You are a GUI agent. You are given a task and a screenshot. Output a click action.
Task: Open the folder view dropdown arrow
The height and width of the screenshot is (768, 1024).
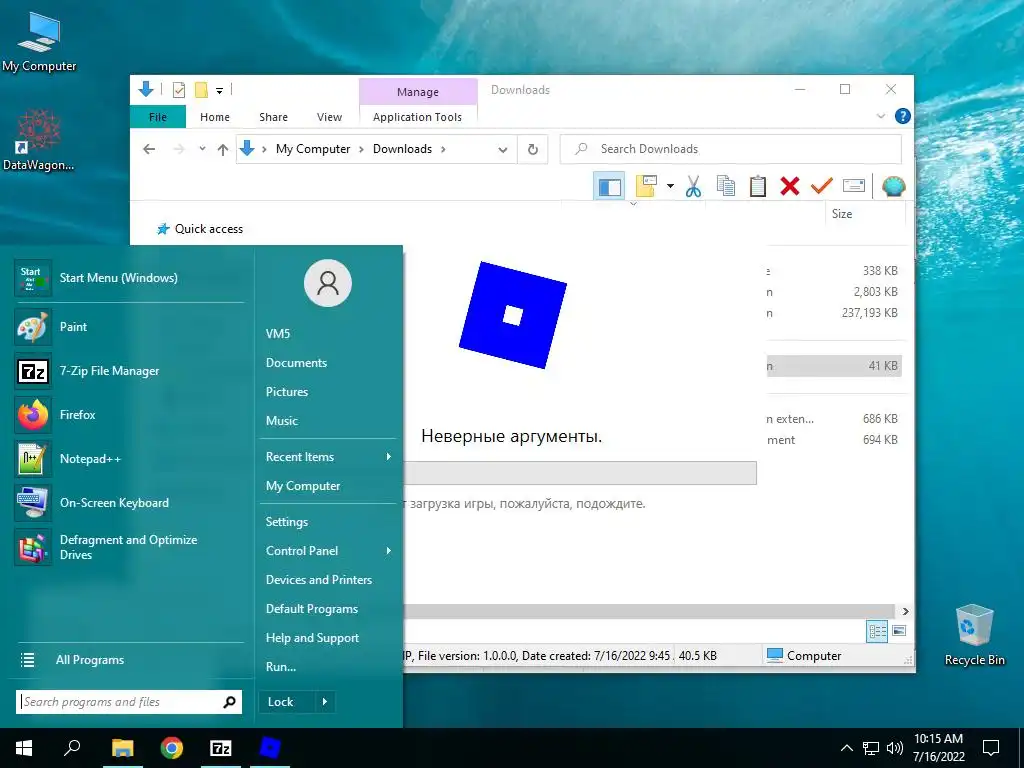(x=670, y=187)
